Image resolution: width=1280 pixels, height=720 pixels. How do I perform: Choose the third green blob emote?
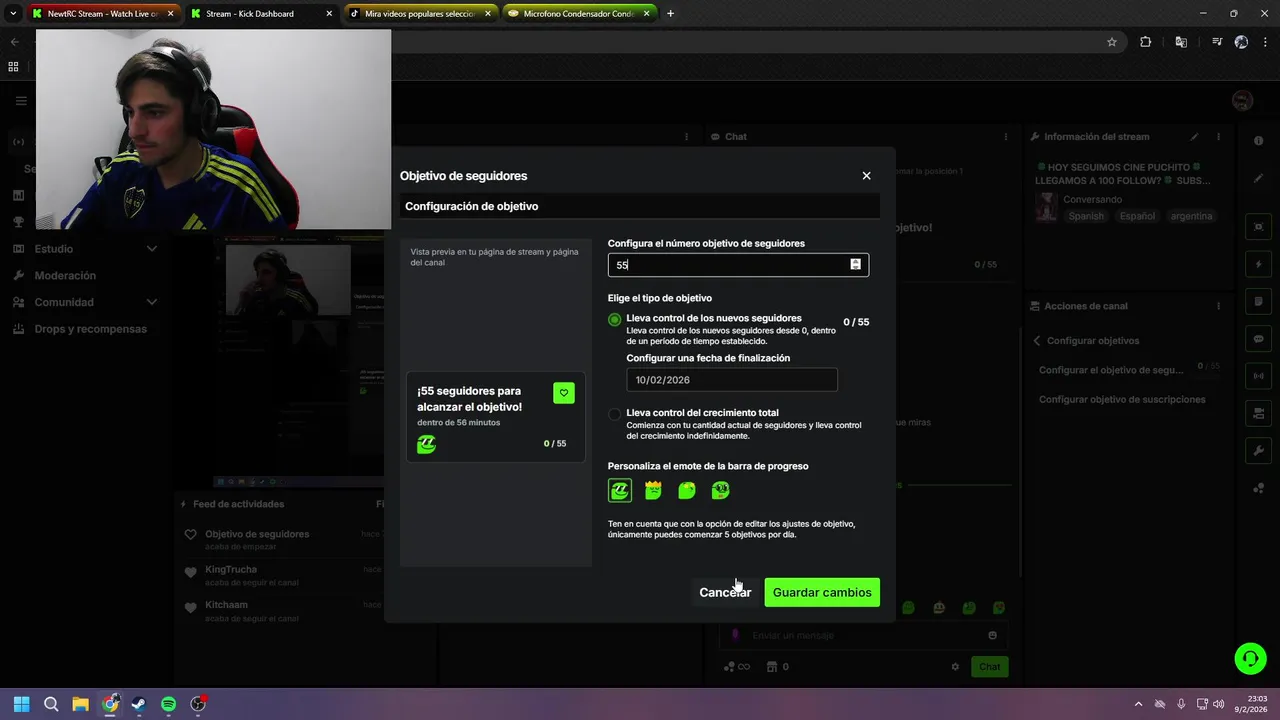(687, 490)
